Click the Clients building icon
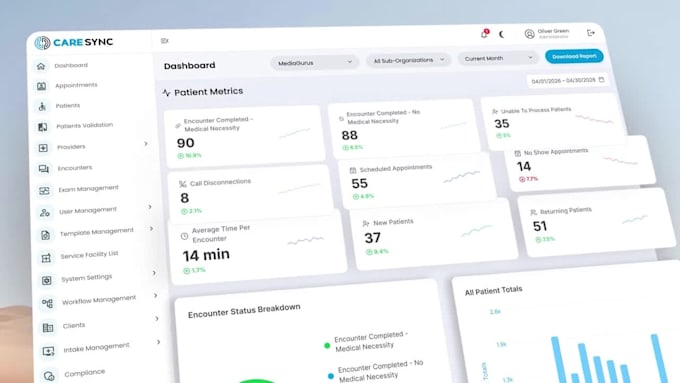 [x=48, y=327]
